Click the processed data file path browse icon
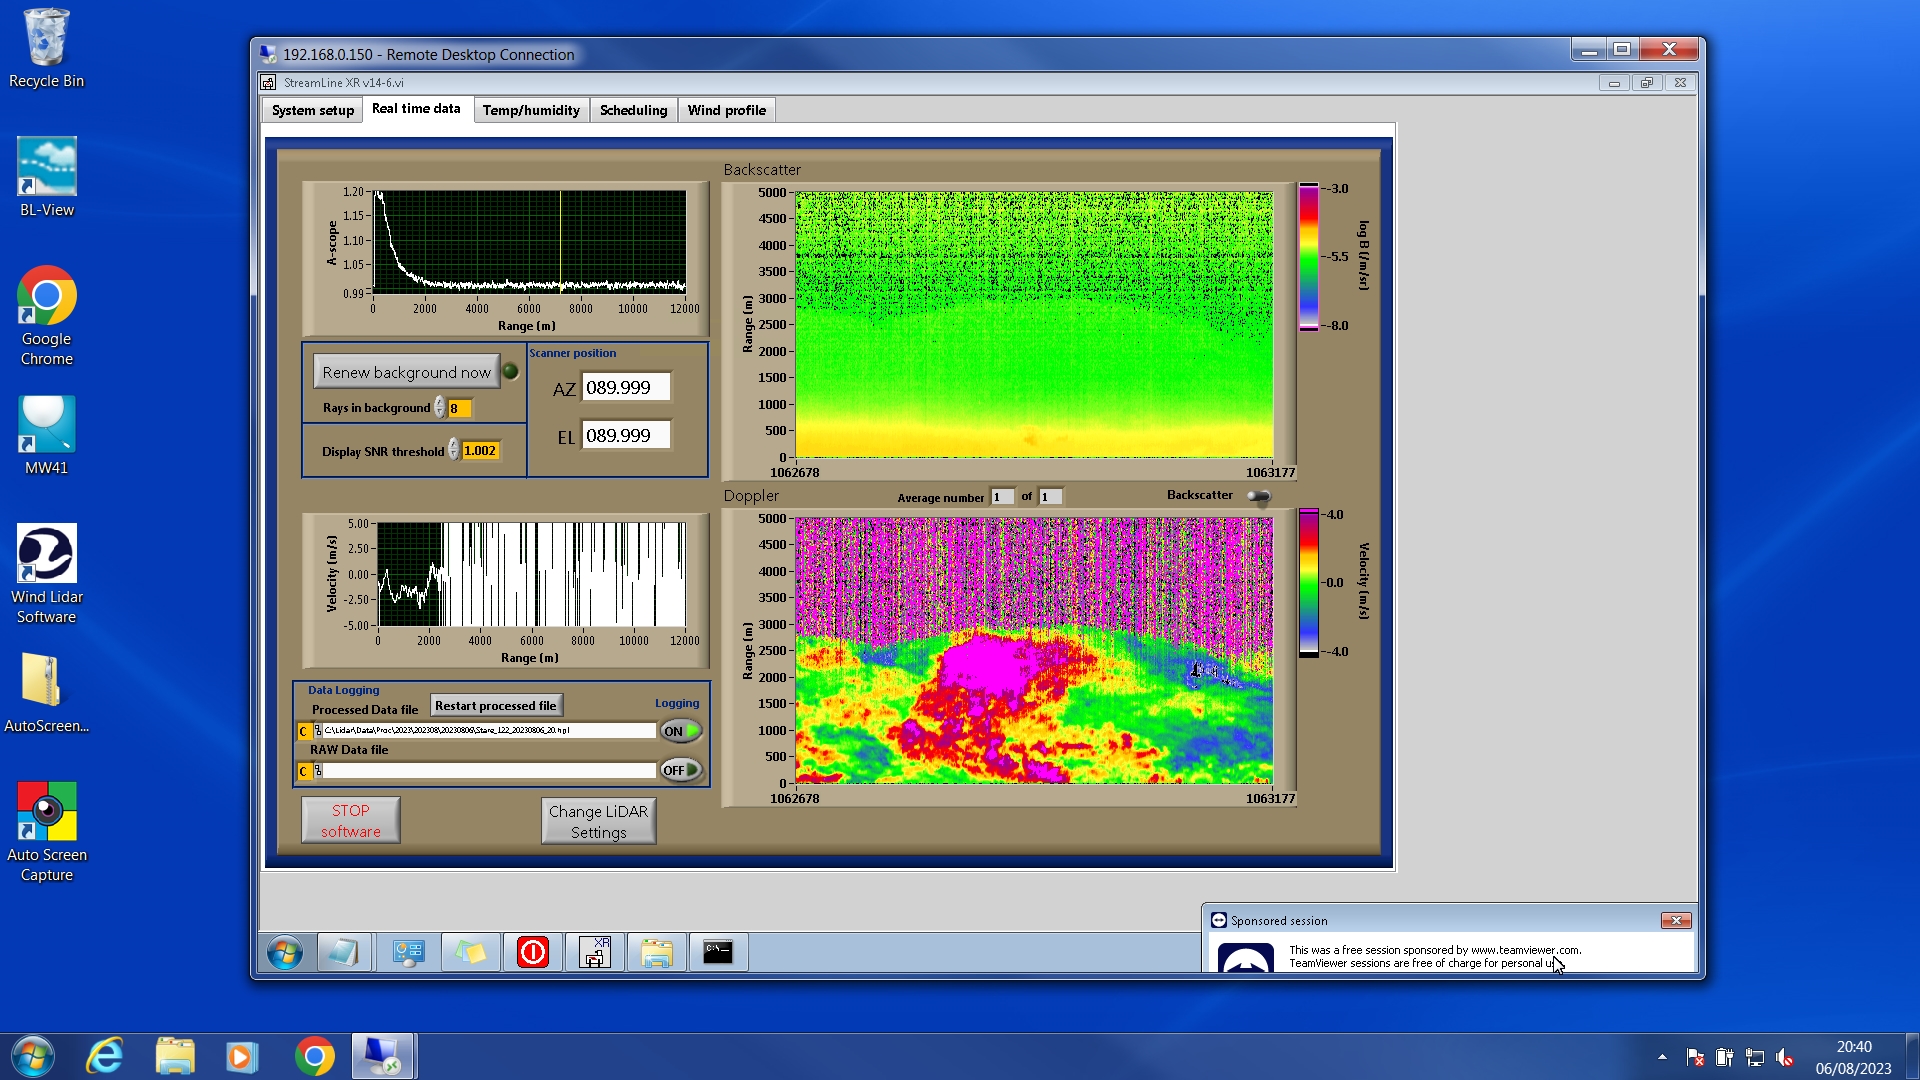1920x1080 pixels. tap(317, 731)
